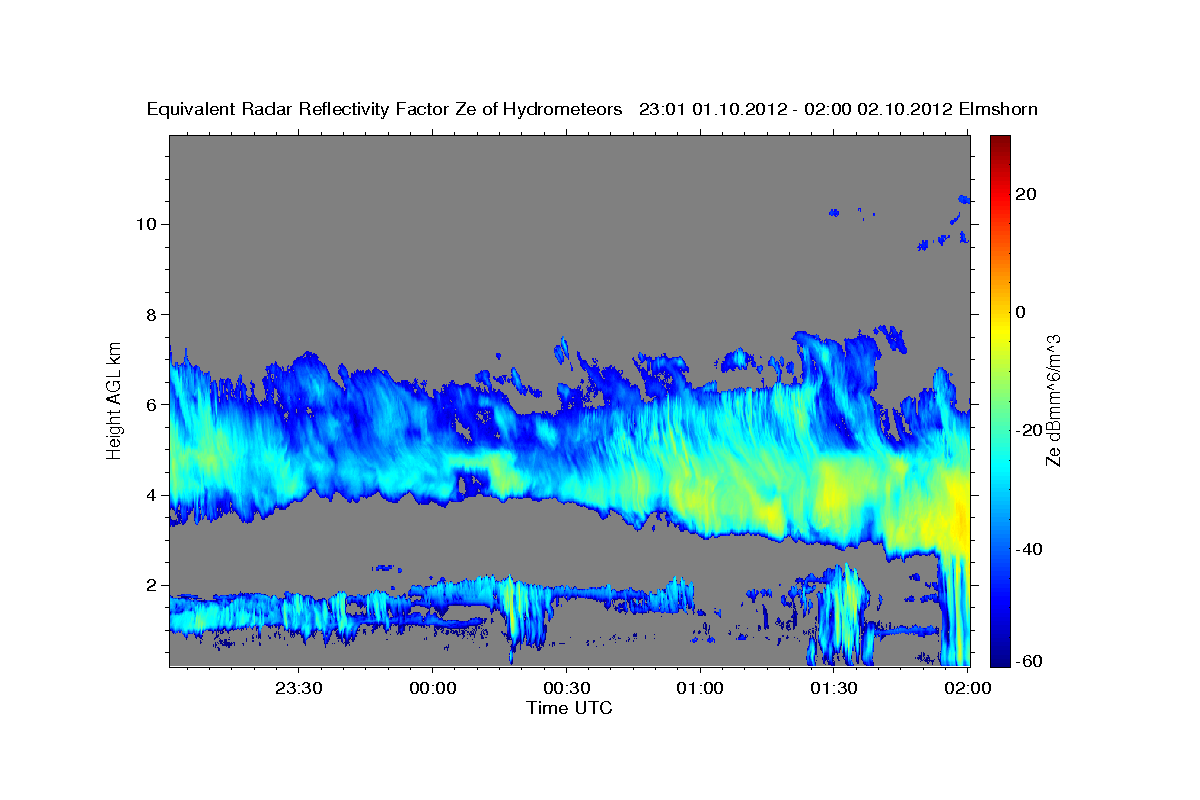Click the "Height AGL km" axis label
1200x800 pixels.
(115, 400)
